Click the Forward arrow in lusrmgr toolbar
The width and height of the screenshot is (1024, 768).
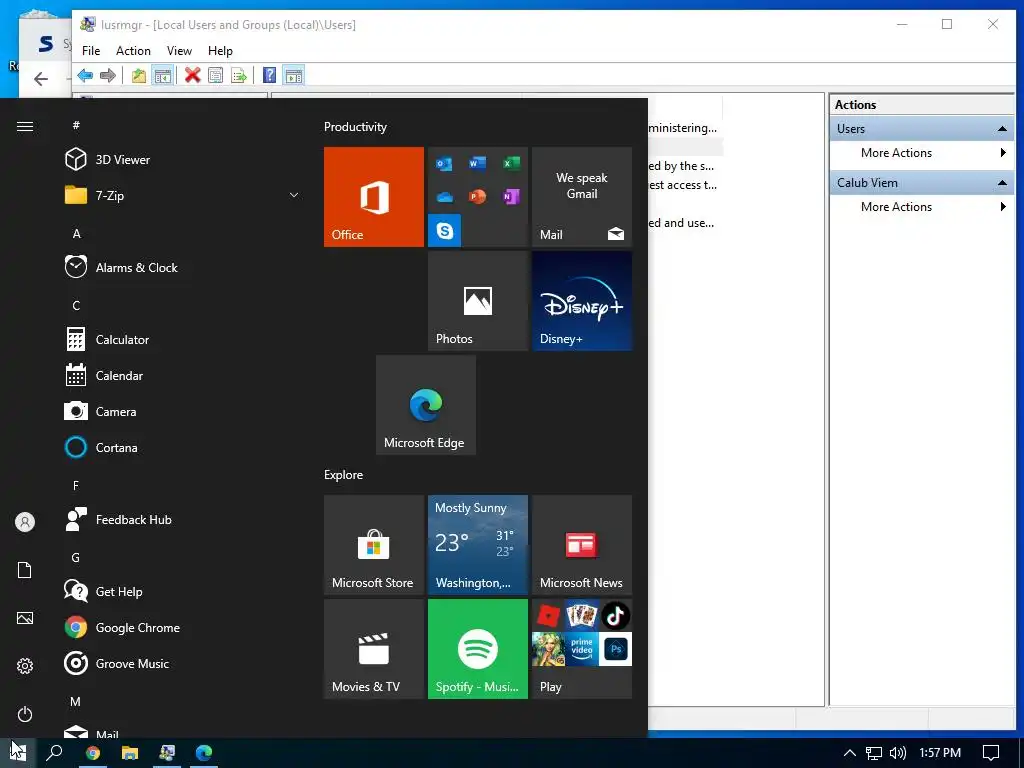(108, 76)
